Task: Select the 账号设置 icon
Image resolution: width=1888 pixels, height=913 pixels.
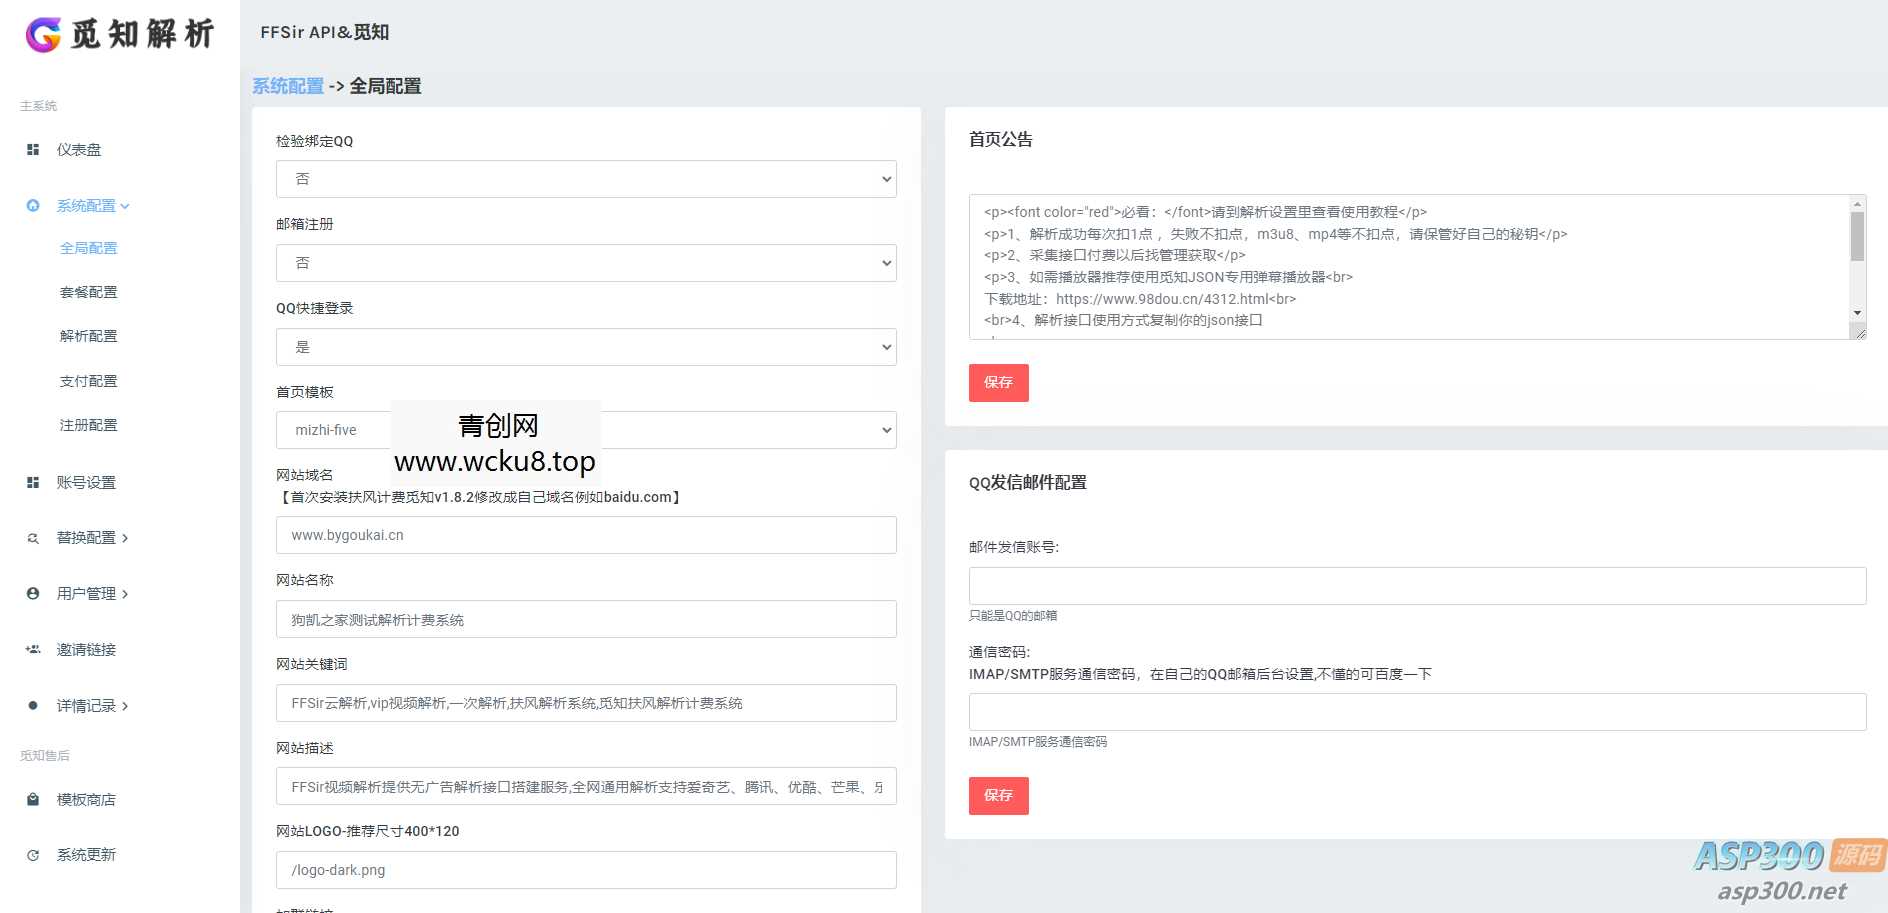Action: click(33, 481)
